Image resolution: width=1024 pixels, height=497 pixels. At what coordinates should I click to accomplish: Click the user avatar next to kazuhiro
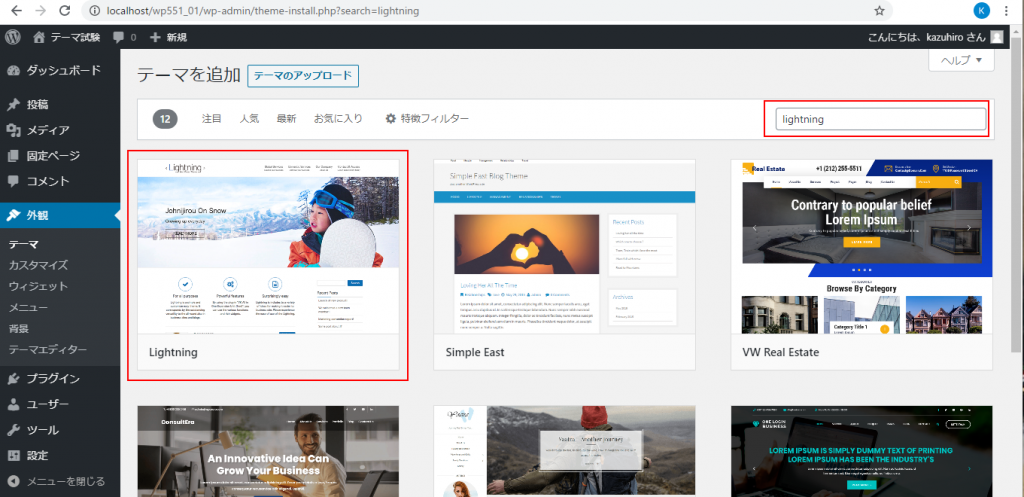tap(996, 37)
